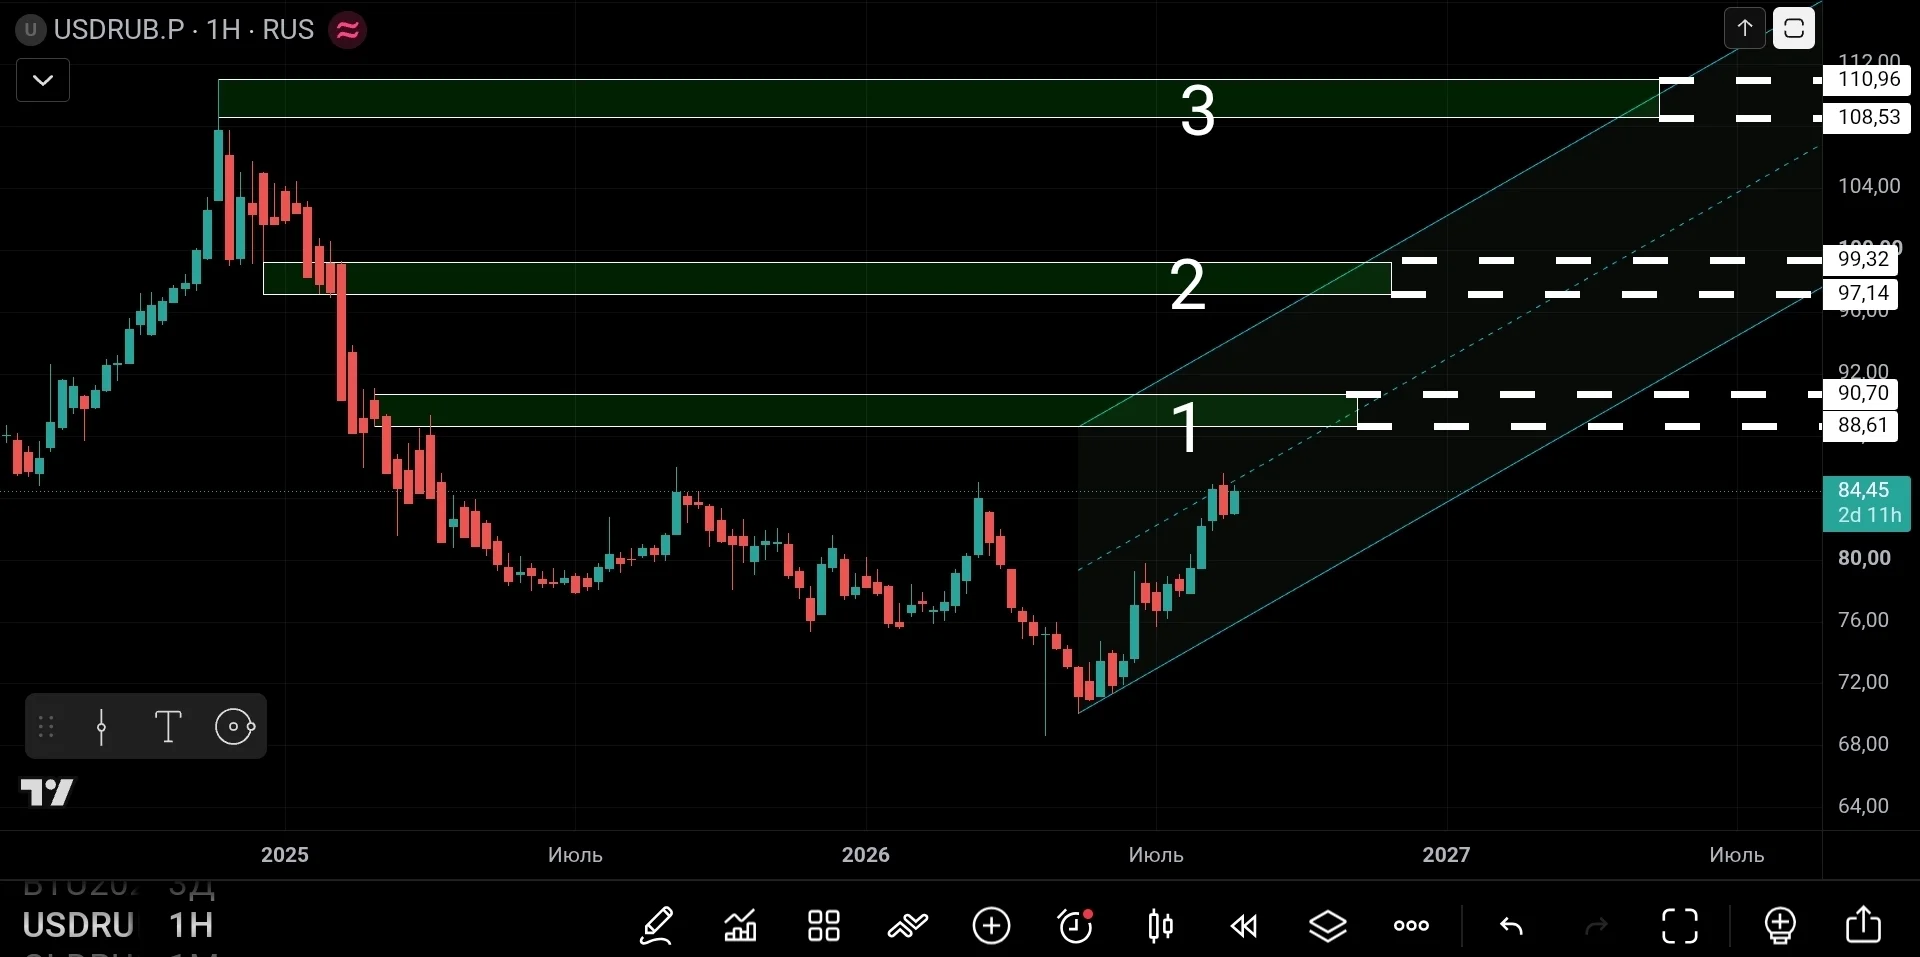Click the 99,32 price label
1920x957 pixels.
[x=1862, y=259]
